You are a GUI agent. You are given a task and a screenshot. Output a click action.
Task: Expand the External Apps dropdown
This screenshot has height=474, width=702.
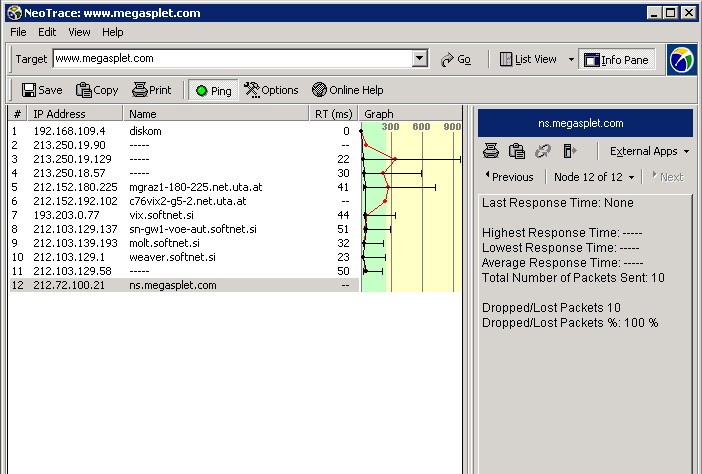tap(649, 151)
